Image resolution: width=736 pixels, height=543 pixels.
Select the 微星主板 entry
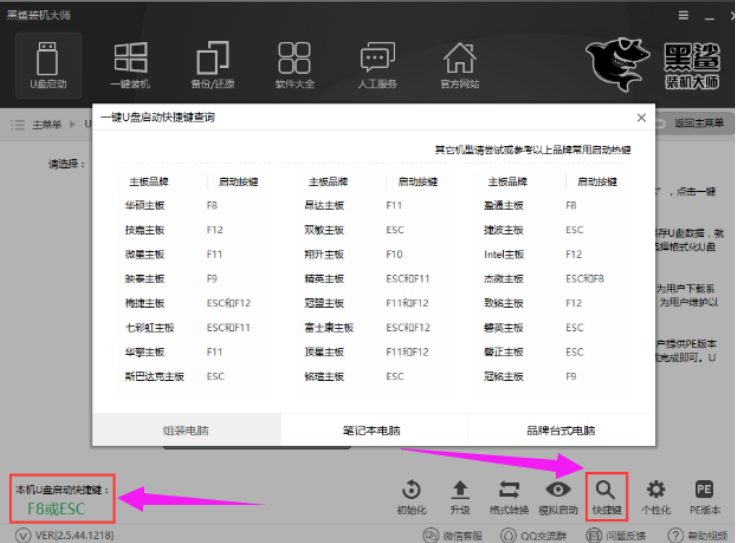point(145,254)
